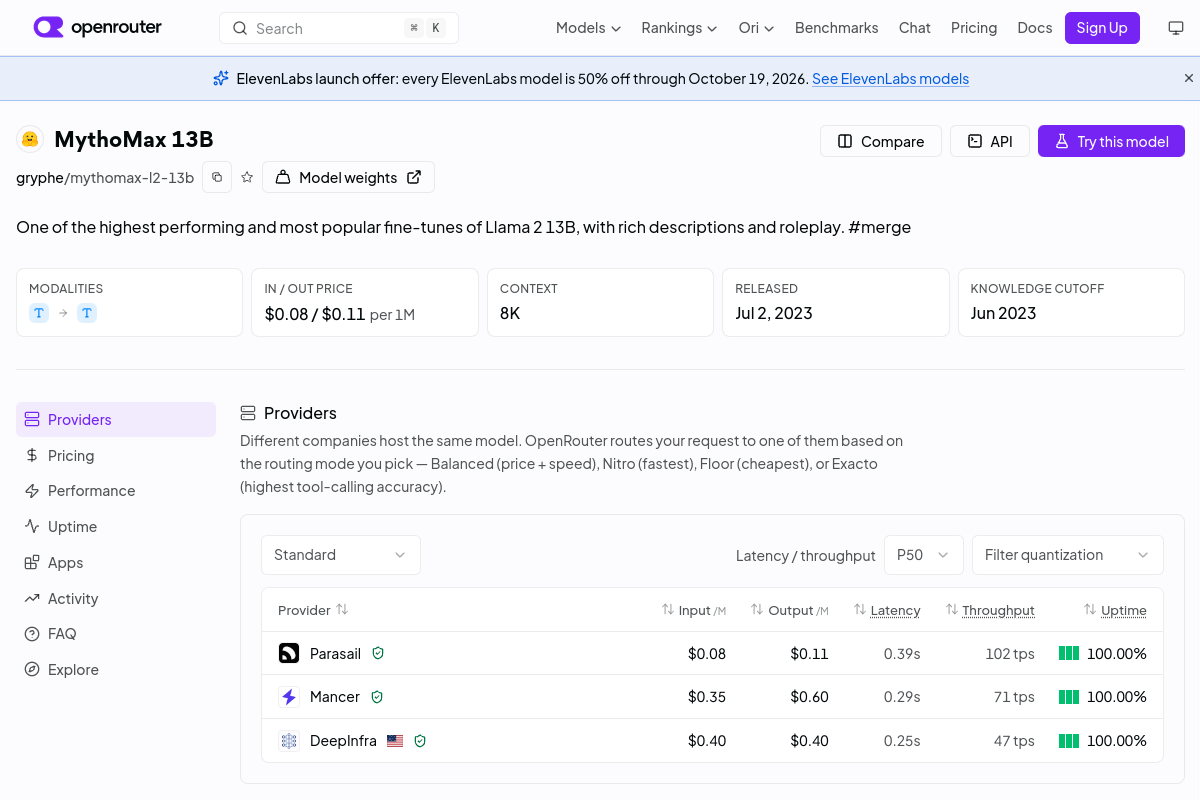
Task: Click the US flag beside DeepInfra
Action: (395, 741)
